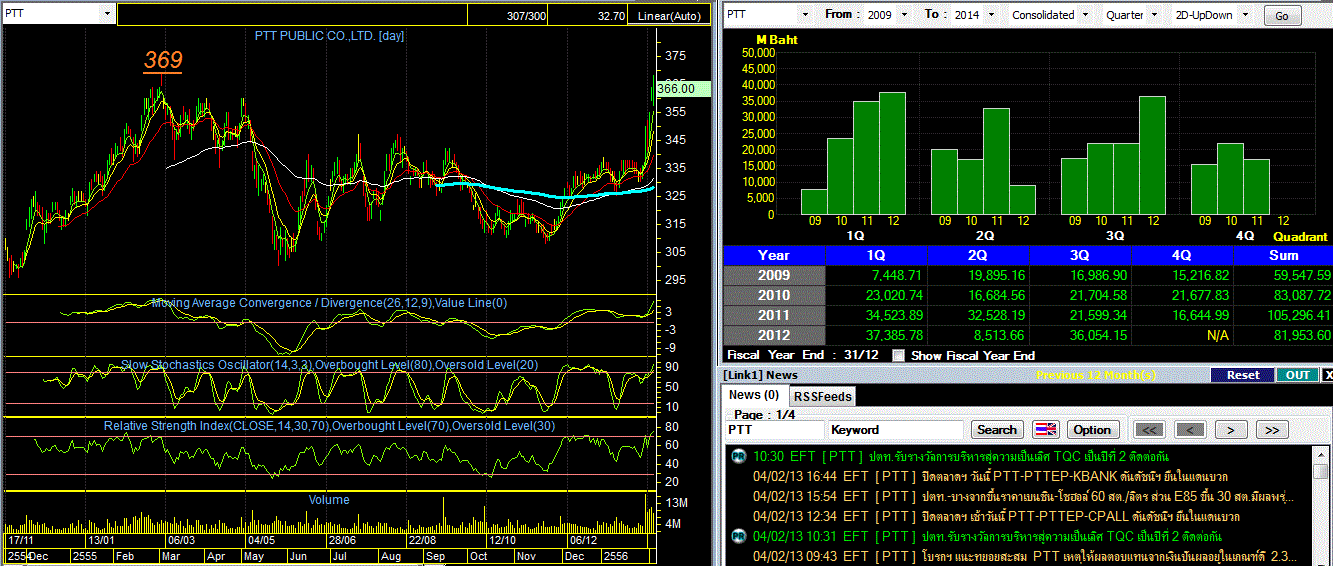Go to previous news page with < button
This screenshot has width=1333, height=566.
[x=1190, y=430]
